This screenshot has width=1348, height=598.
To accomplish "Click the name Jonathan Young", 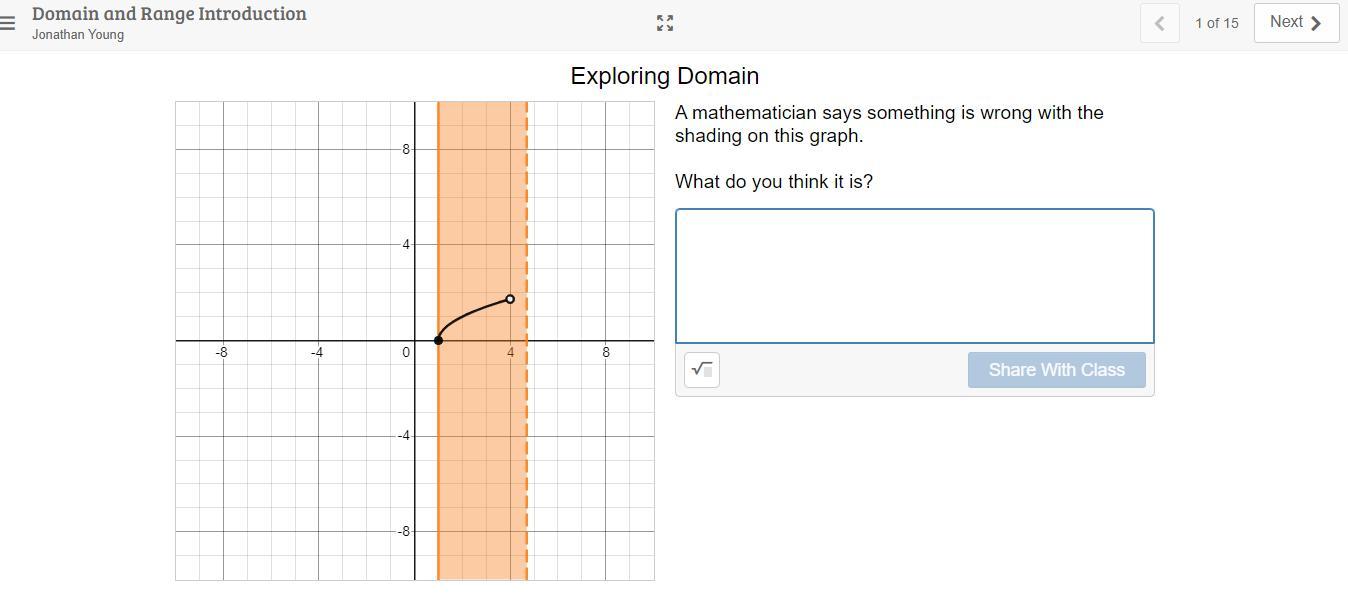I will (x=78, y=35).
